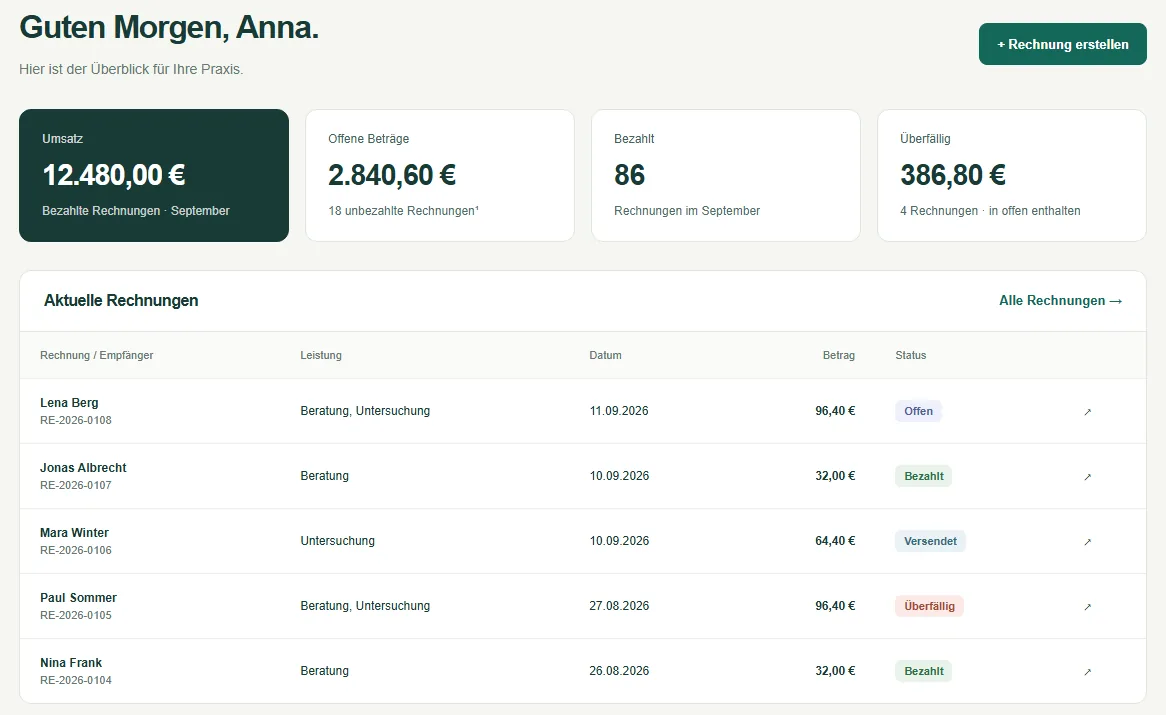Open Jonas Albrecht invoice arrow icon
Screen dimensions: 1166x715
(x=1087, y=476)
